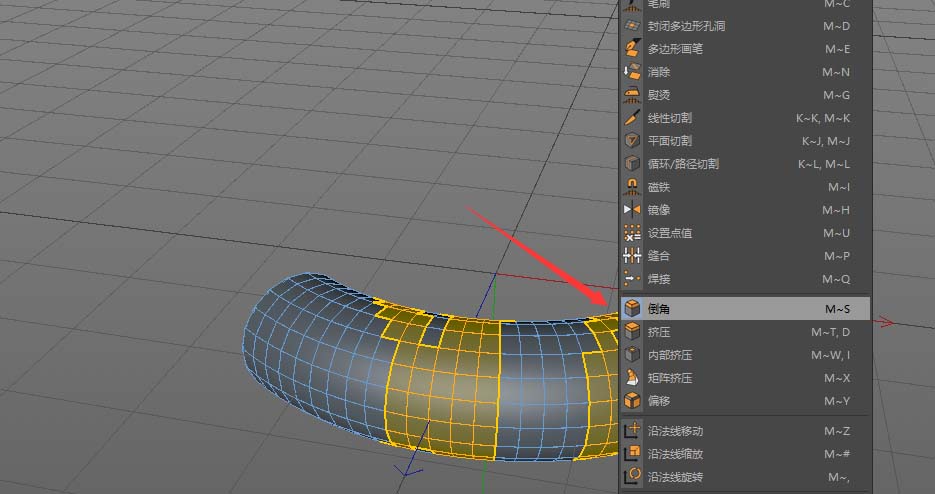This screenshot has width=935, height=494.
Task: Click the 平面切割 plane cut icon
Action: tap(632, 141)
